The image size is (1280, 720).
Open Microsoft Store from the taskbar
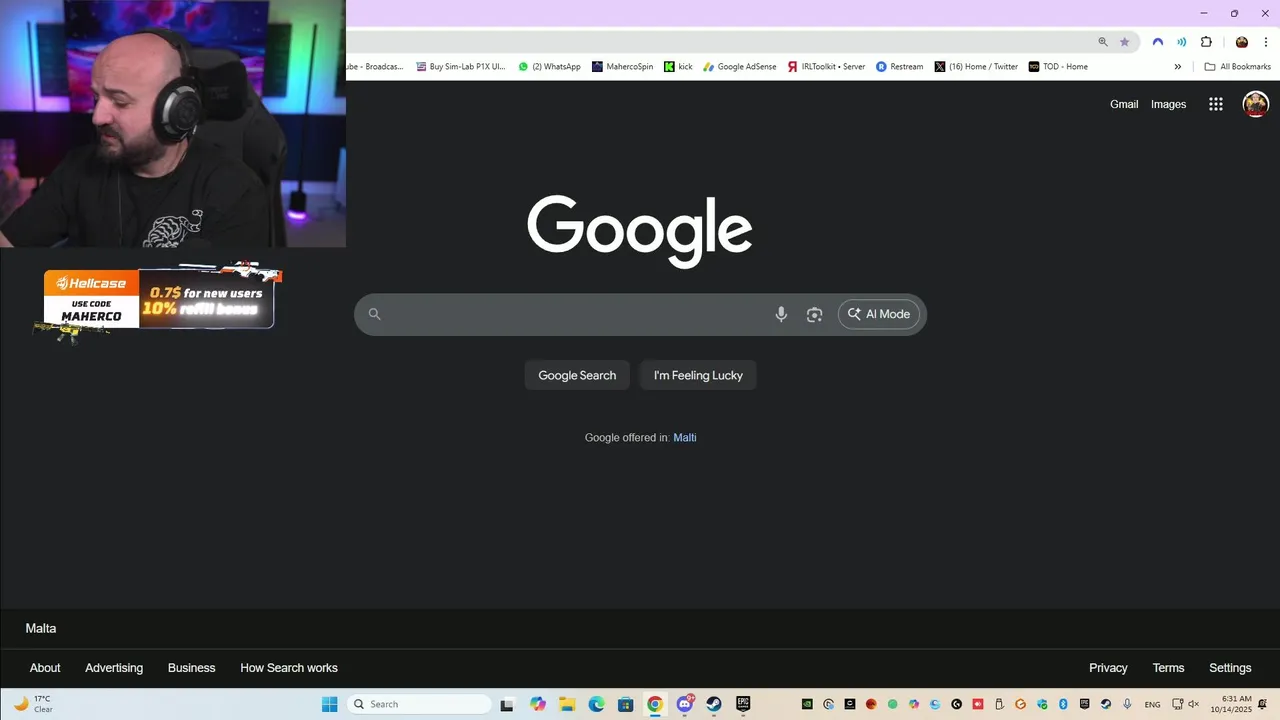[626, 704]
